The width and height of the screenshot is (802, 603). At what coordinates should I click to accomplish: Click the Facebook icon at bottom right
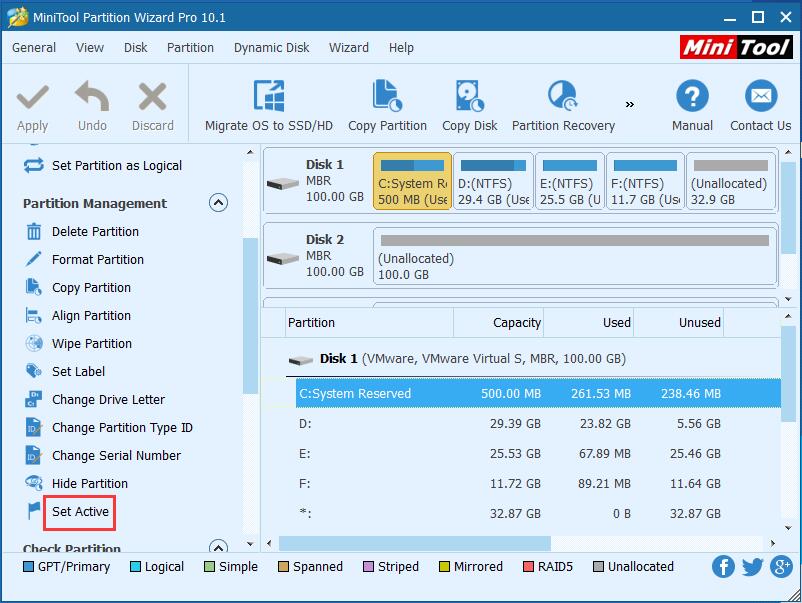click(723, 567)
